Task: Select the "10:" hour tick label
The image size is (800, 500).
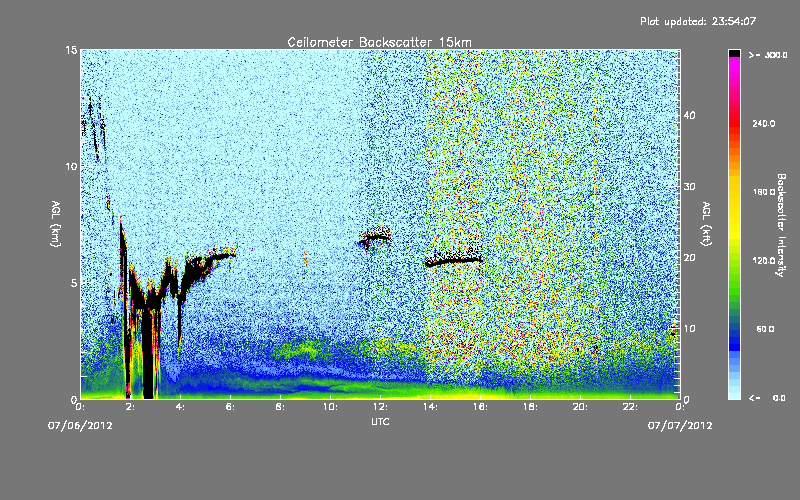Action: (x=330, y=407)
